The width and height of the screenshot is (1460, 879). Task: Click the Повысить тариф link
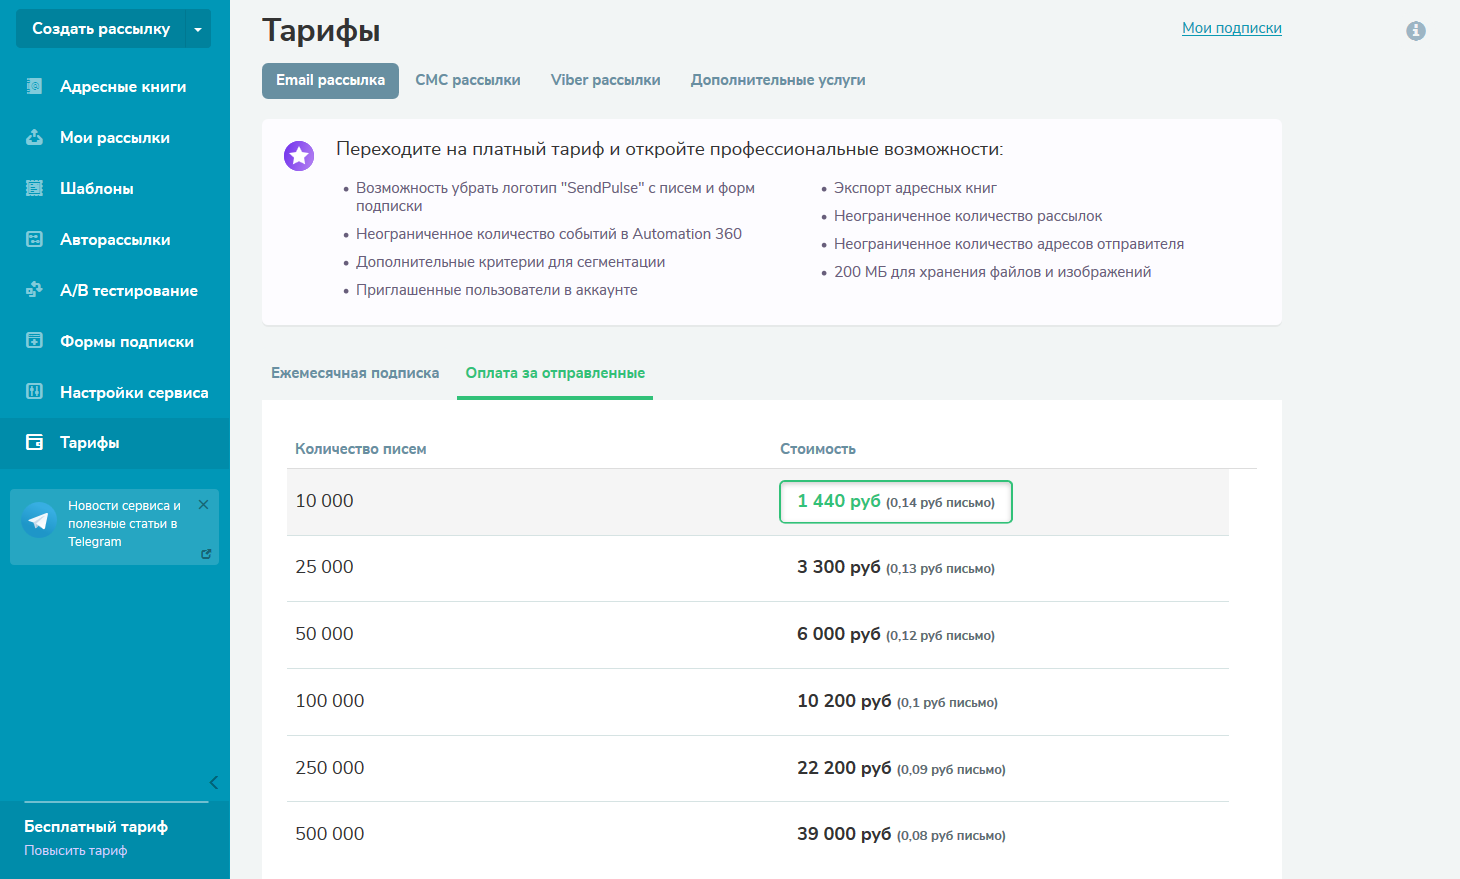tap(76, 851)
